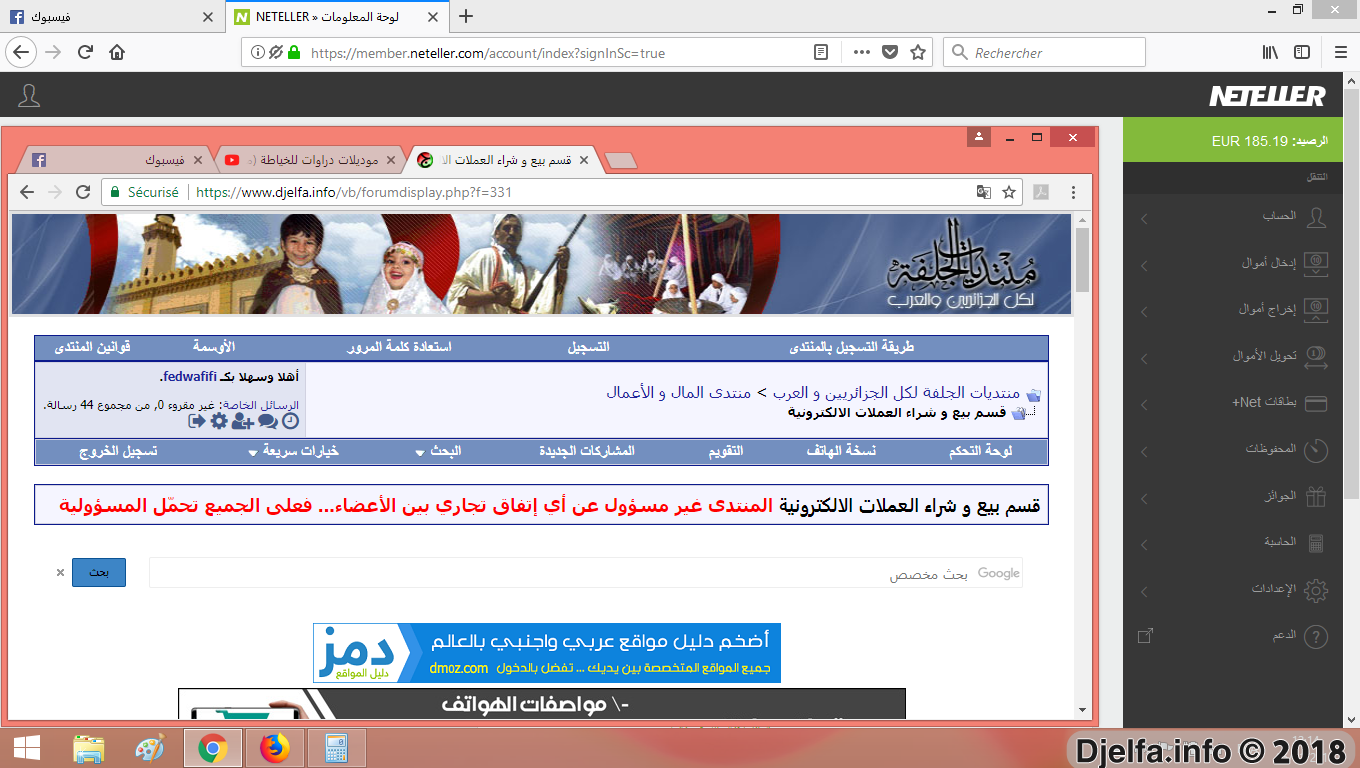Viewport: 1360px width, 768px height.
Task: Click the green padlock in Firefox address bar
Action: (294, 53)
